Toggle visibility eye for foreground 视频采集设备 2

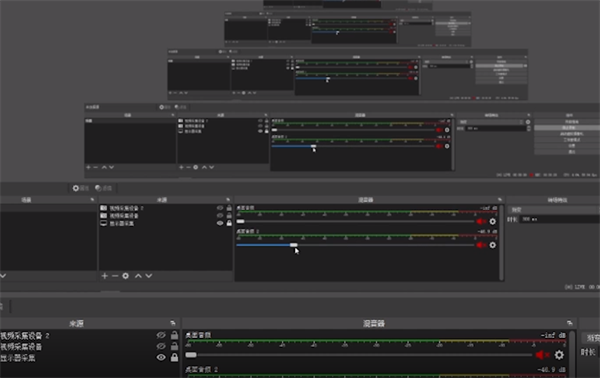click(x=161, y=336)
